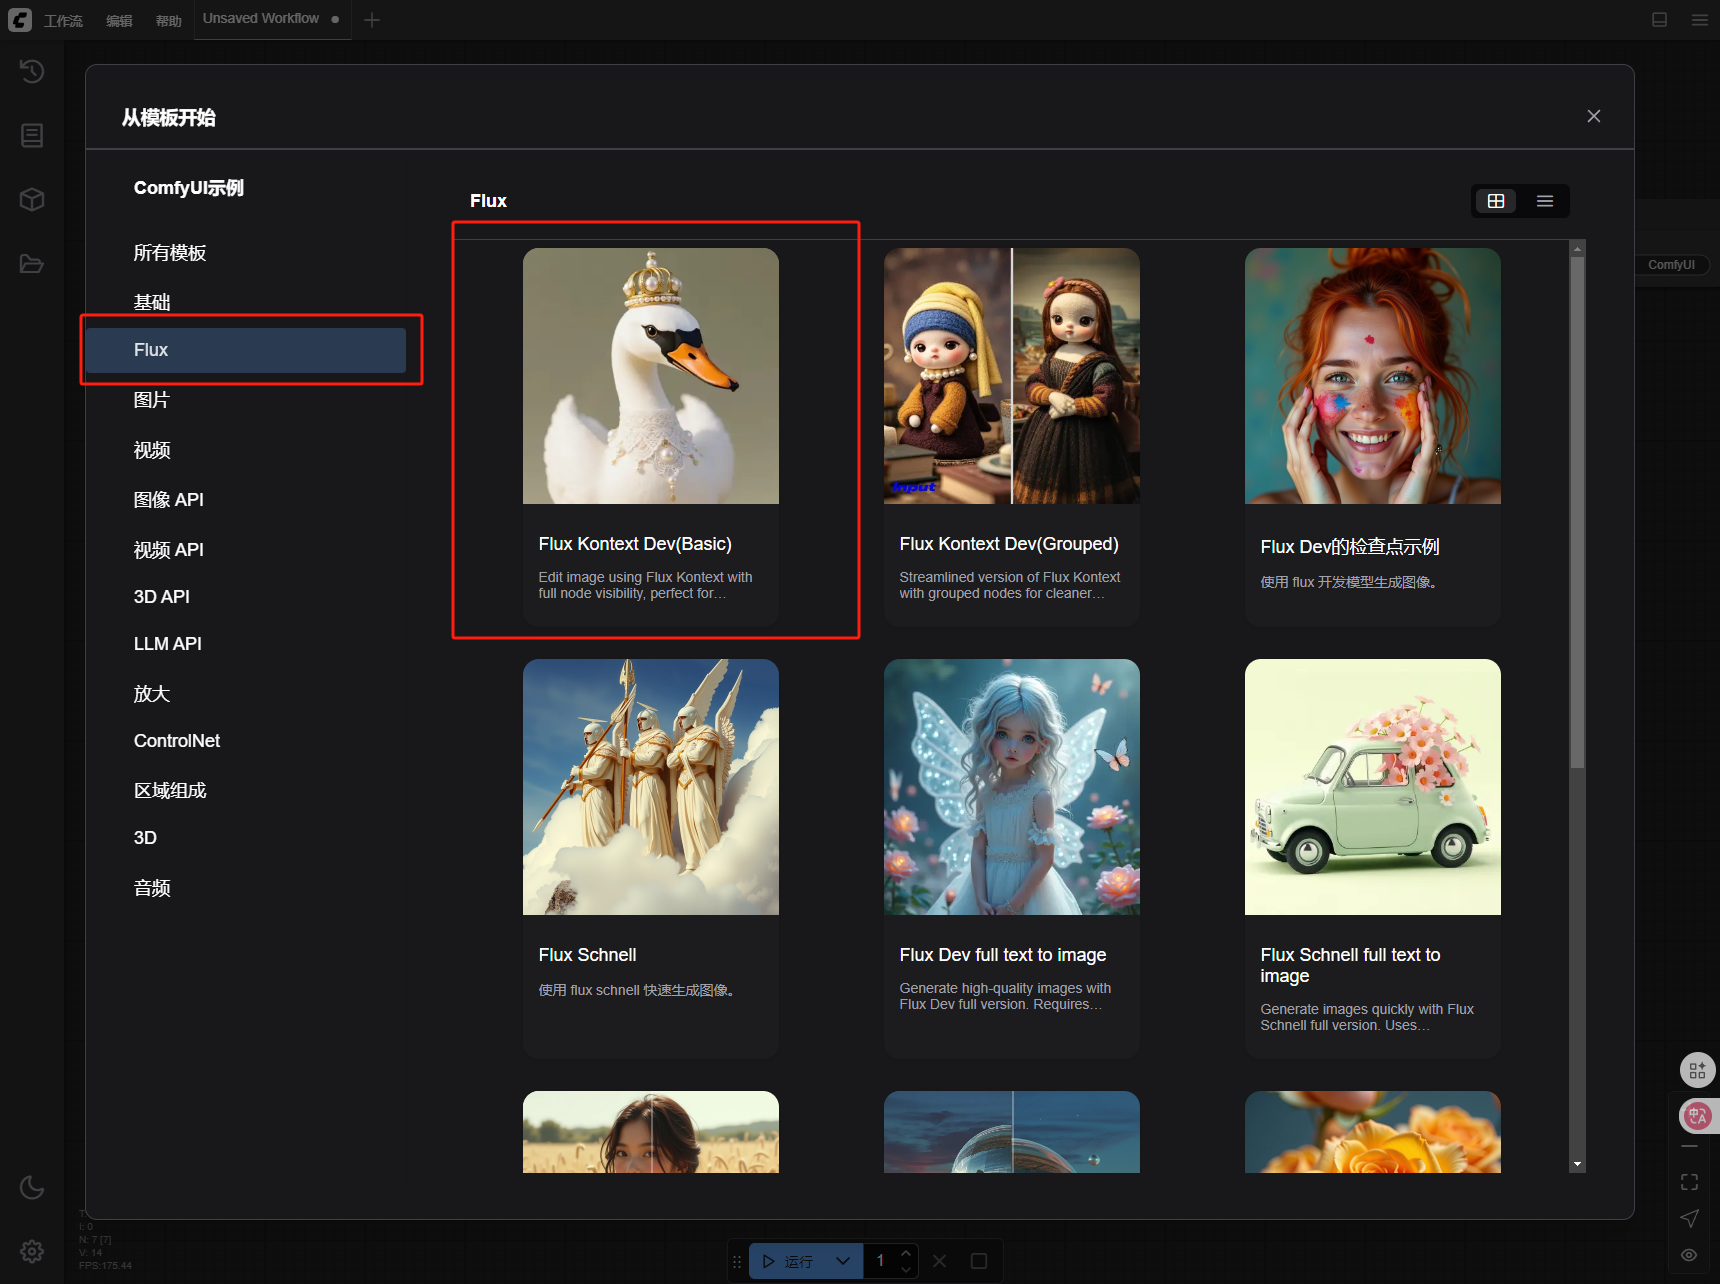Viewport: 1720px width, 1284px height.
Task: Click the stop square icon in run bar
Action: pos(979,1261)
